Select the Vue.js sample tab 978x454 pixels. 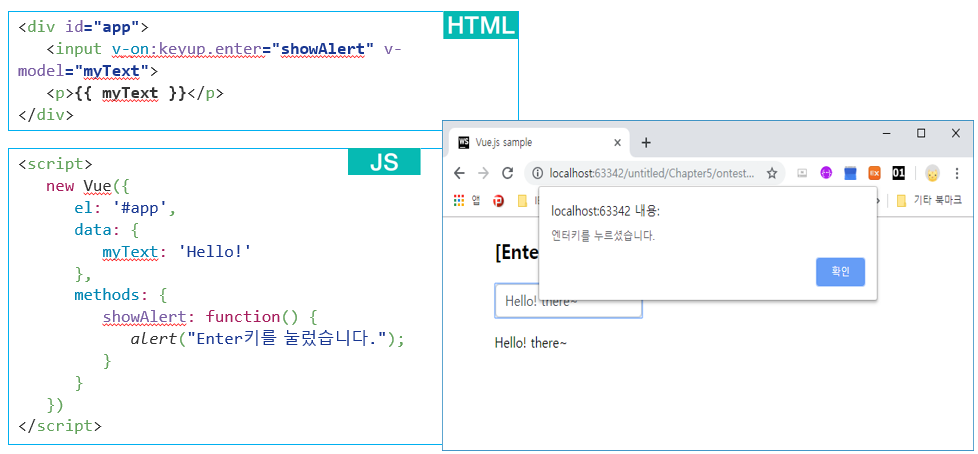coord(540,142)
